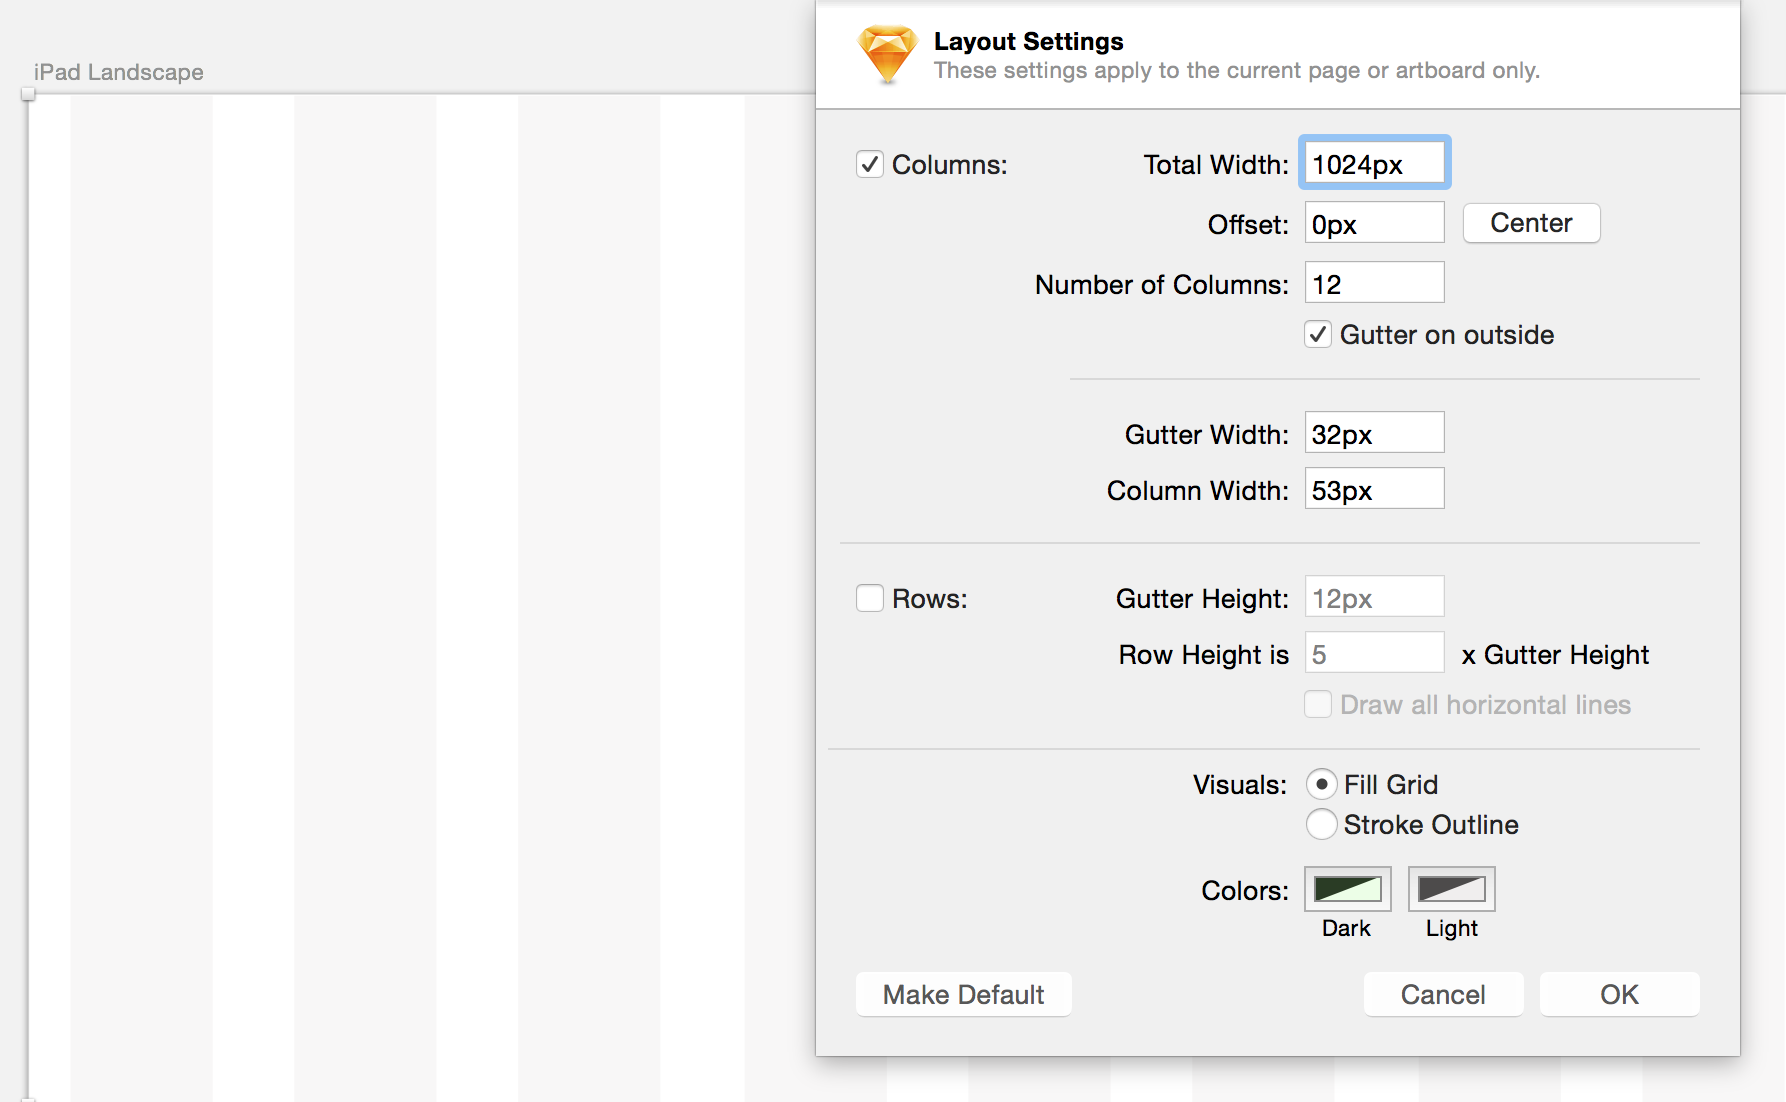
Task: Select the Fill Grid visual style
Action: tap(1322, 784)
